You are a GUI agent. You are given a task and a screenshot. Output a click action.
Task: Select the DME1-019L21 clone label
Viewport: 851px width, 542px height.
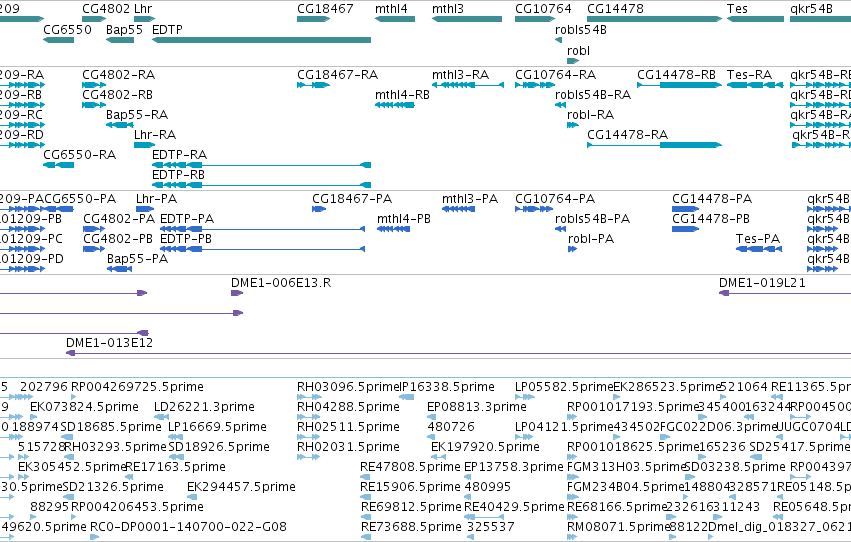click(762, 283)
